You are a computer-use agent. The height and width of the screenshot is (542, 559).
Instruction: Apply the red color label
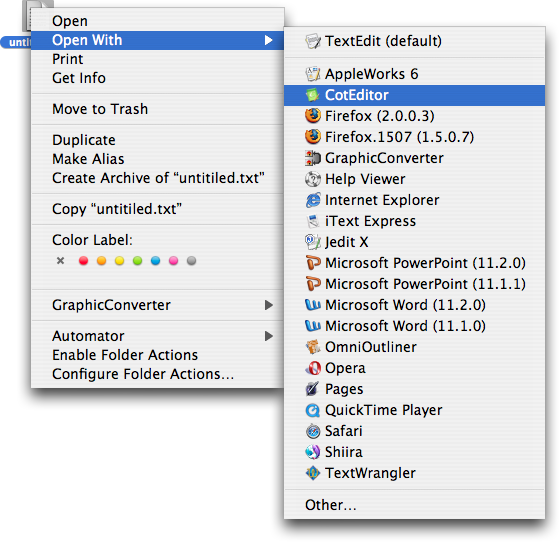tap(83, 261)
